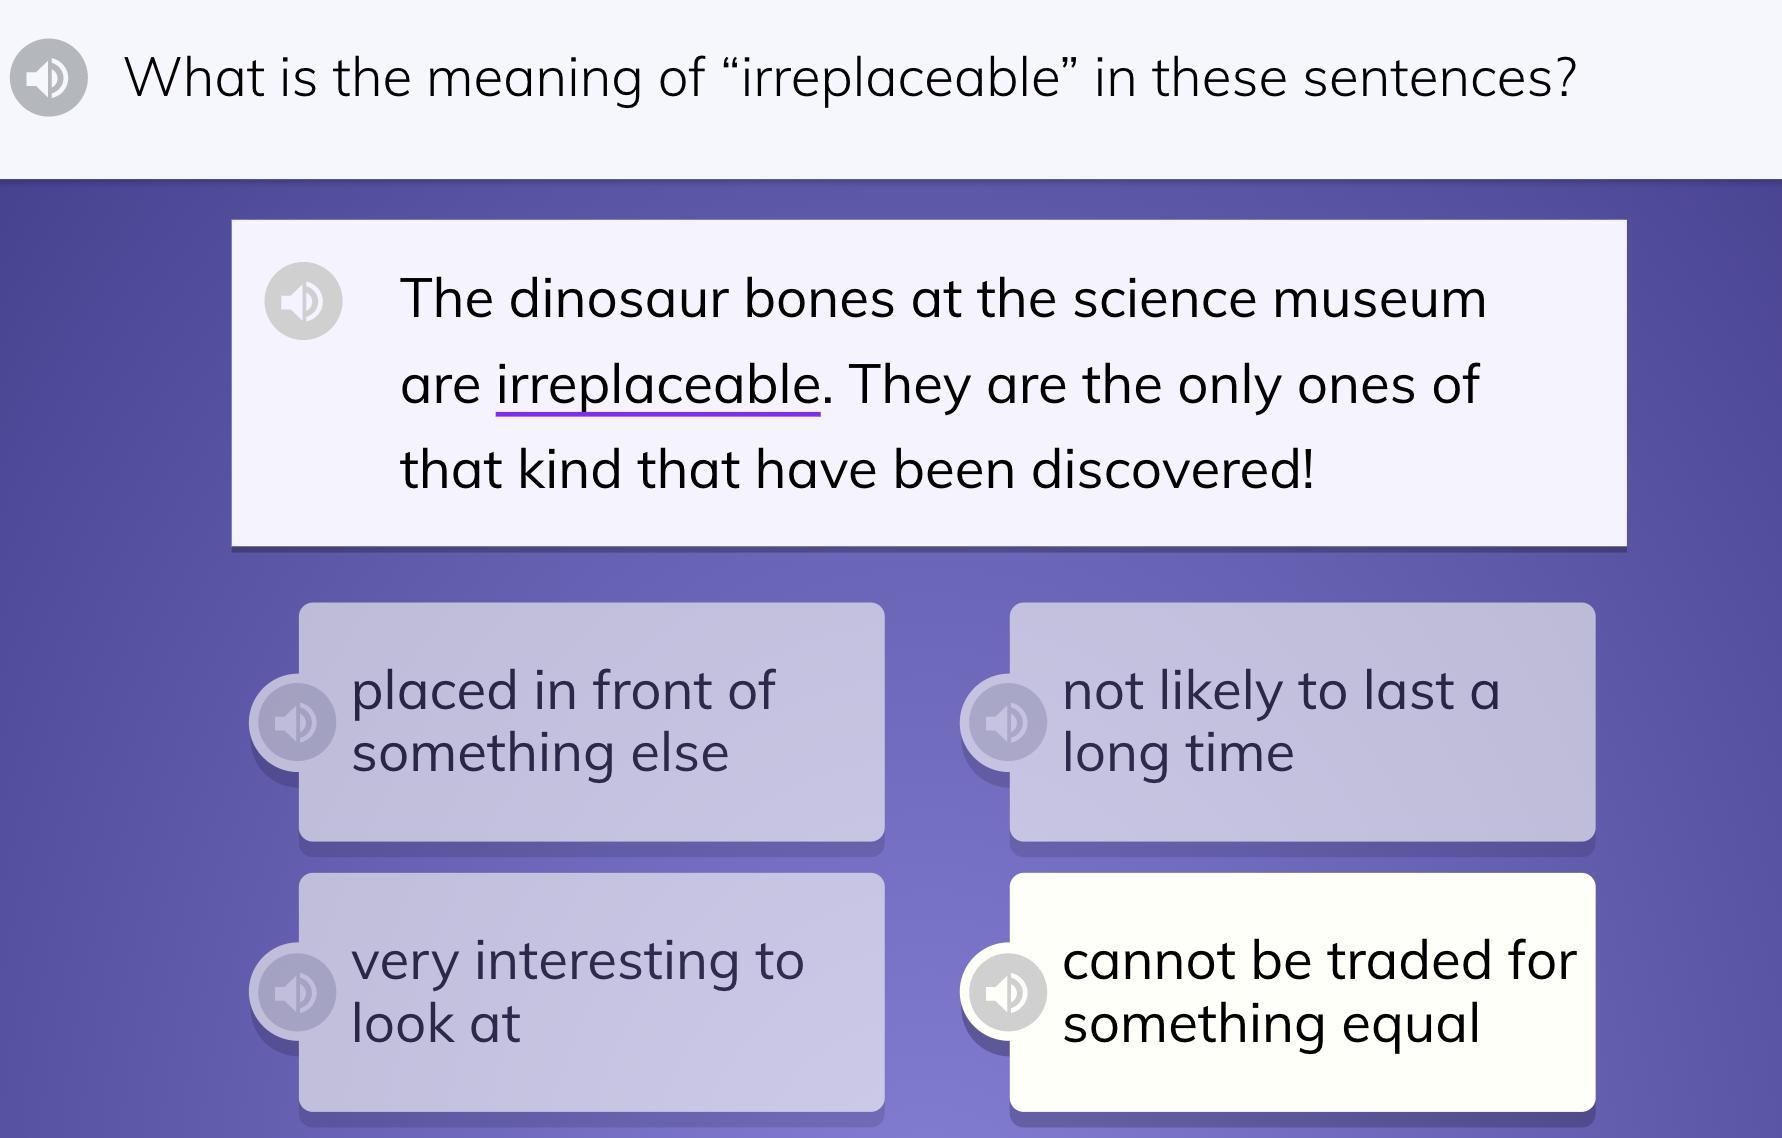The image size is (1782, 1138).
Task: Click the quoted "irreplaceable" in the question
Action: tap(899, 77)
